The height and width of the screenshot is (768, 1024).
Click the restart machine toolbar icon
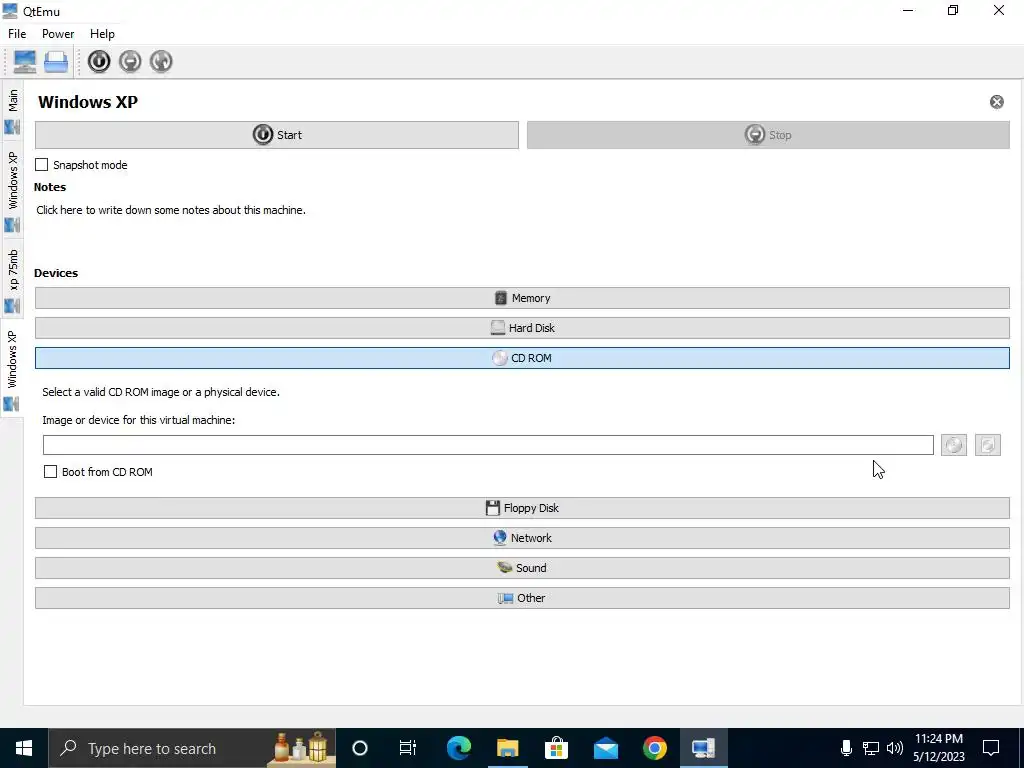(161, 61)
